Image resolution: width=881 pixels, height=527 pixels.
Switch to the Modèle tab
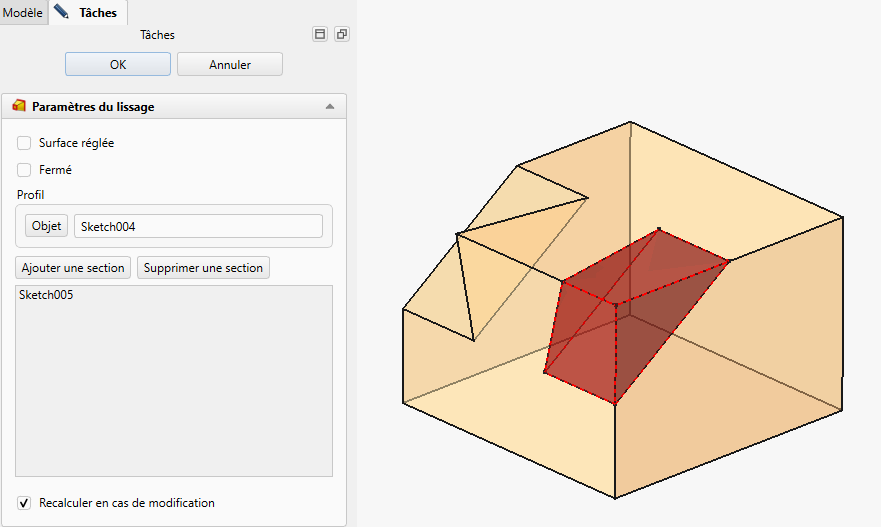(23, 12)
